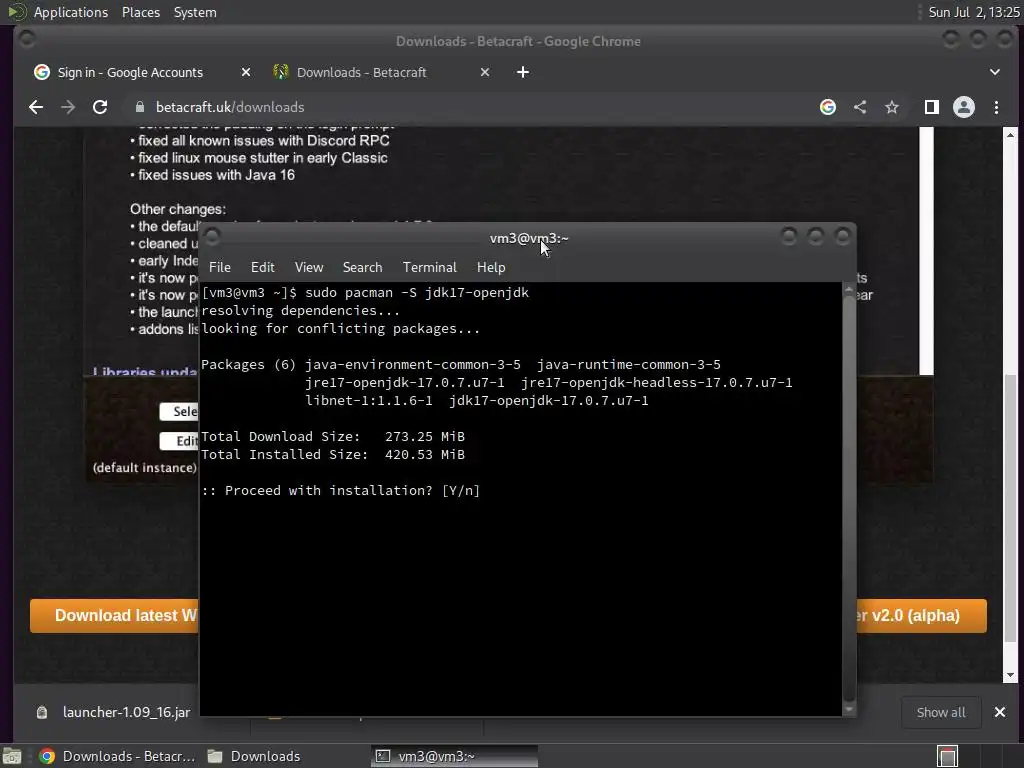
Task: Open launcher-1.09_16.jar download item
Action: tap(126, 712)
